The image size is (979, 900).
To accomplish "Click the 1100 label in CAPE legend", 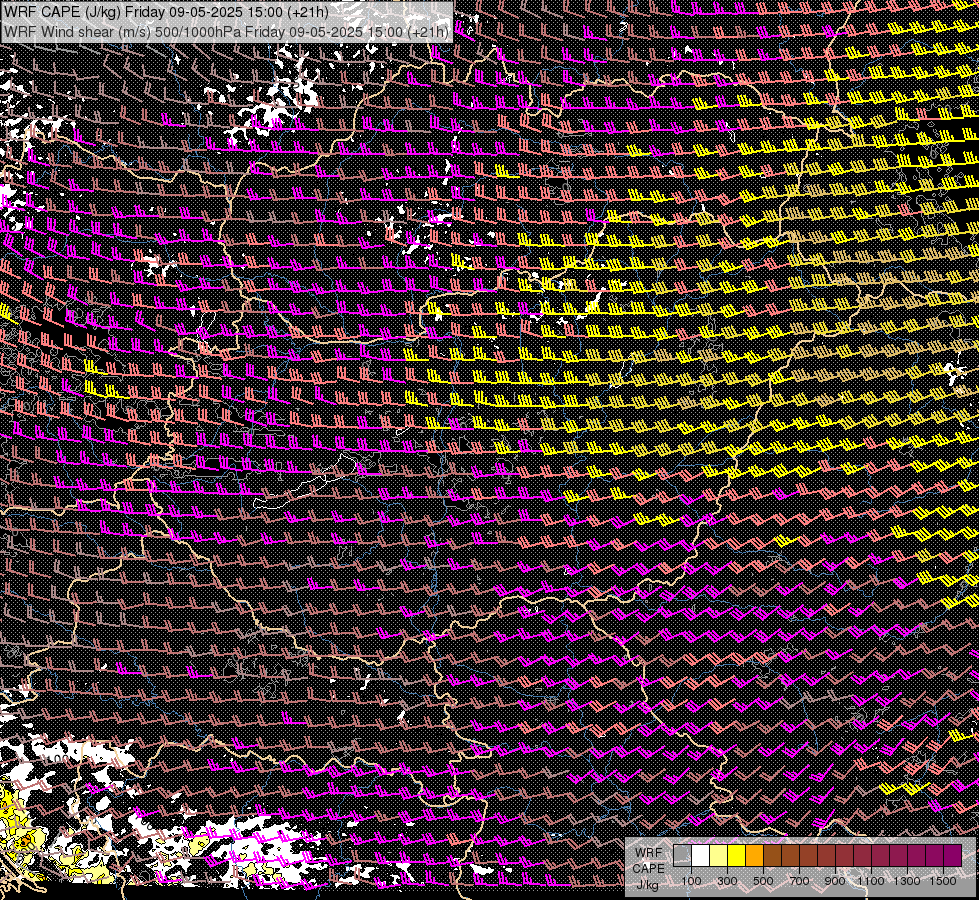I will [x=870, y=881].
